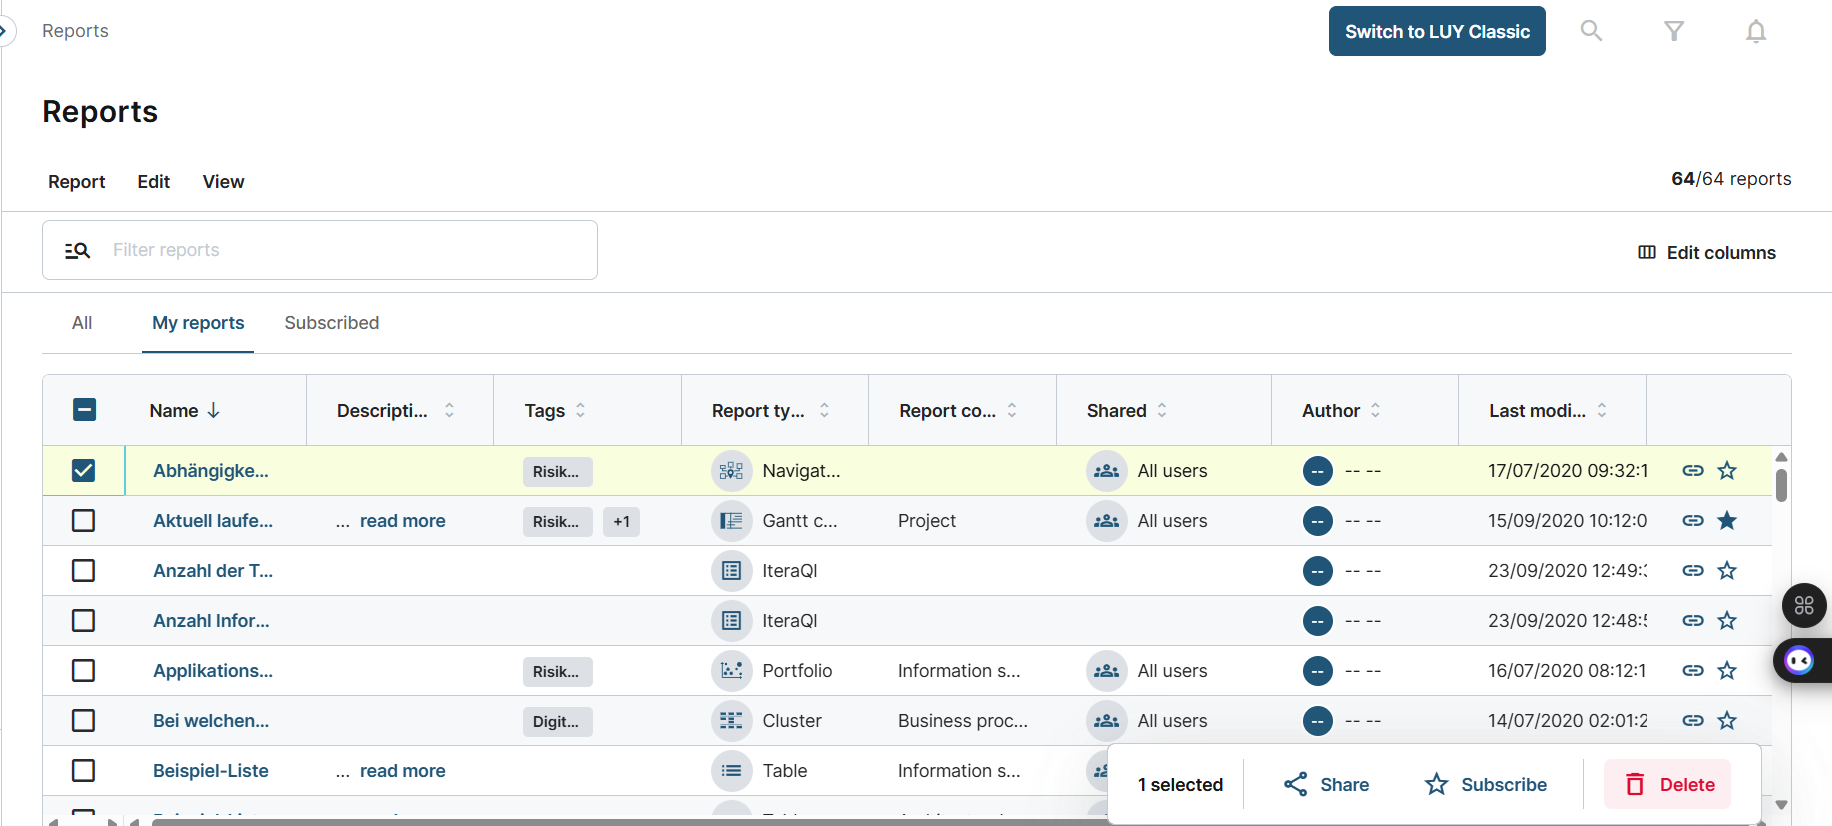The image size is (1832, 826).
Task: Check the Aktuell laufe... row checkbox
Action: point(84,521)
